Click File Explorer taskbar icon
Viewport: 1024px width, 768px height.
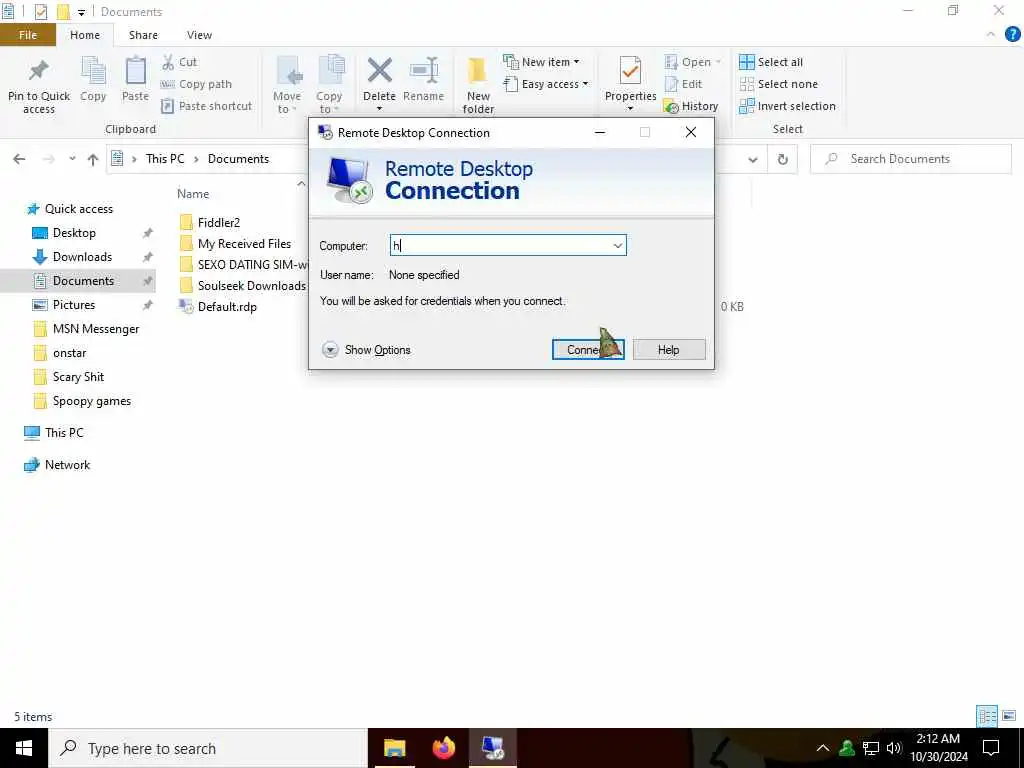tap(394, 748)
